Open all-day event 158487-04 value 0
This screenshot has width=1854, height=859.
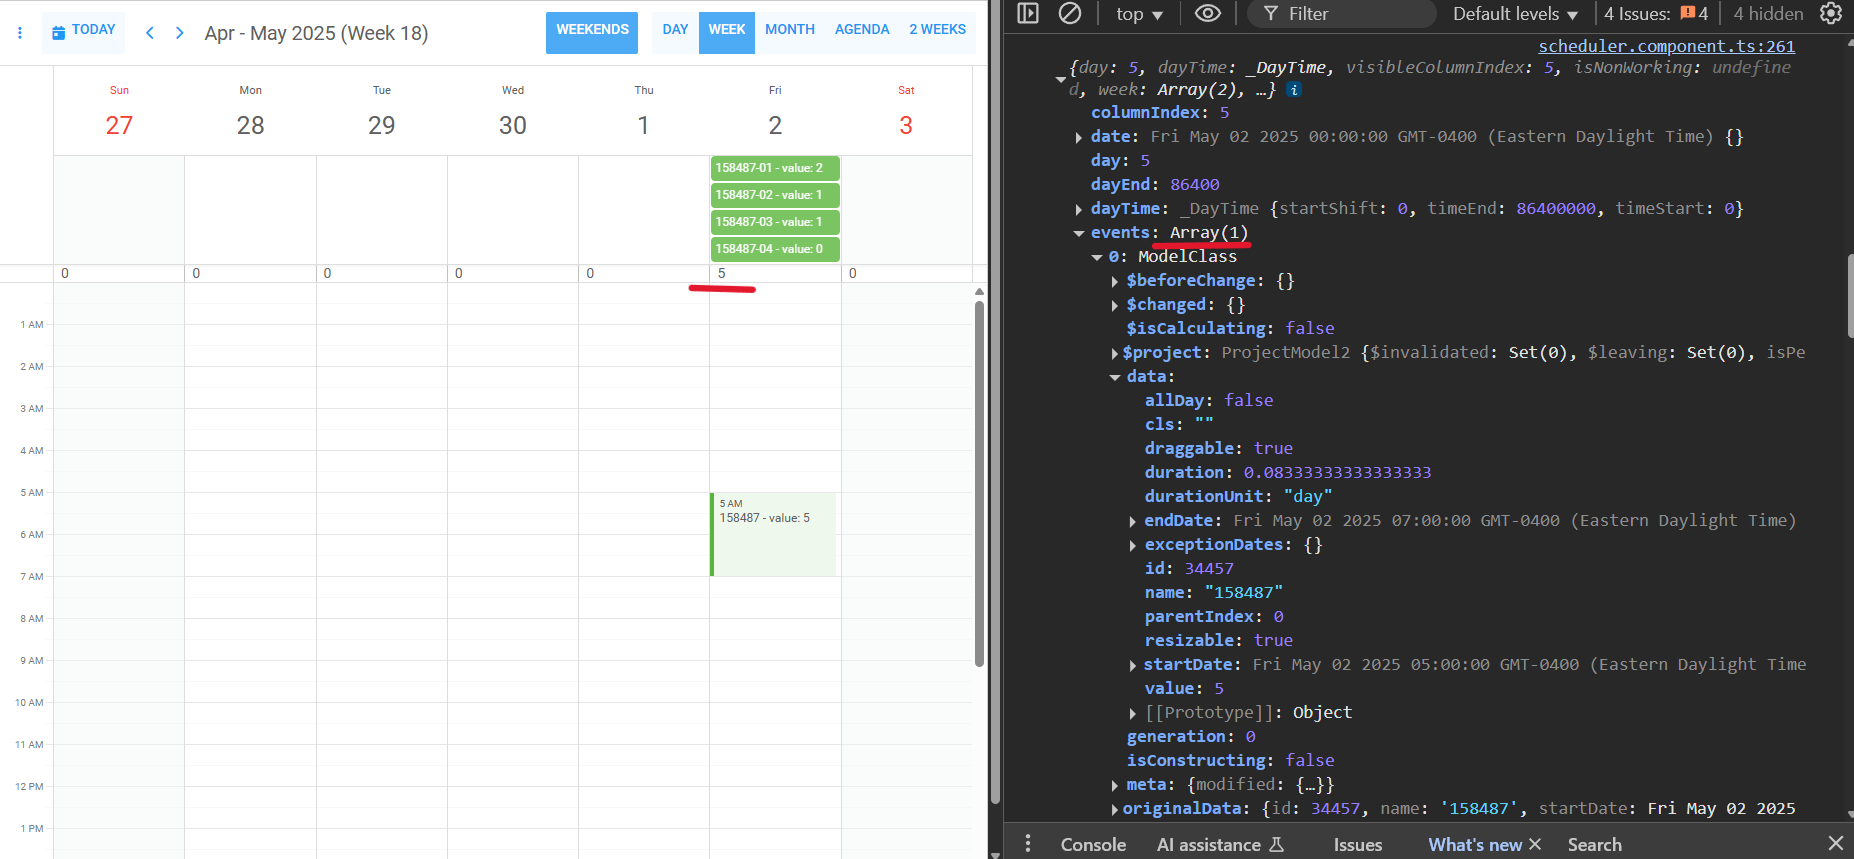pyautogui.click(x=775, y=249)
